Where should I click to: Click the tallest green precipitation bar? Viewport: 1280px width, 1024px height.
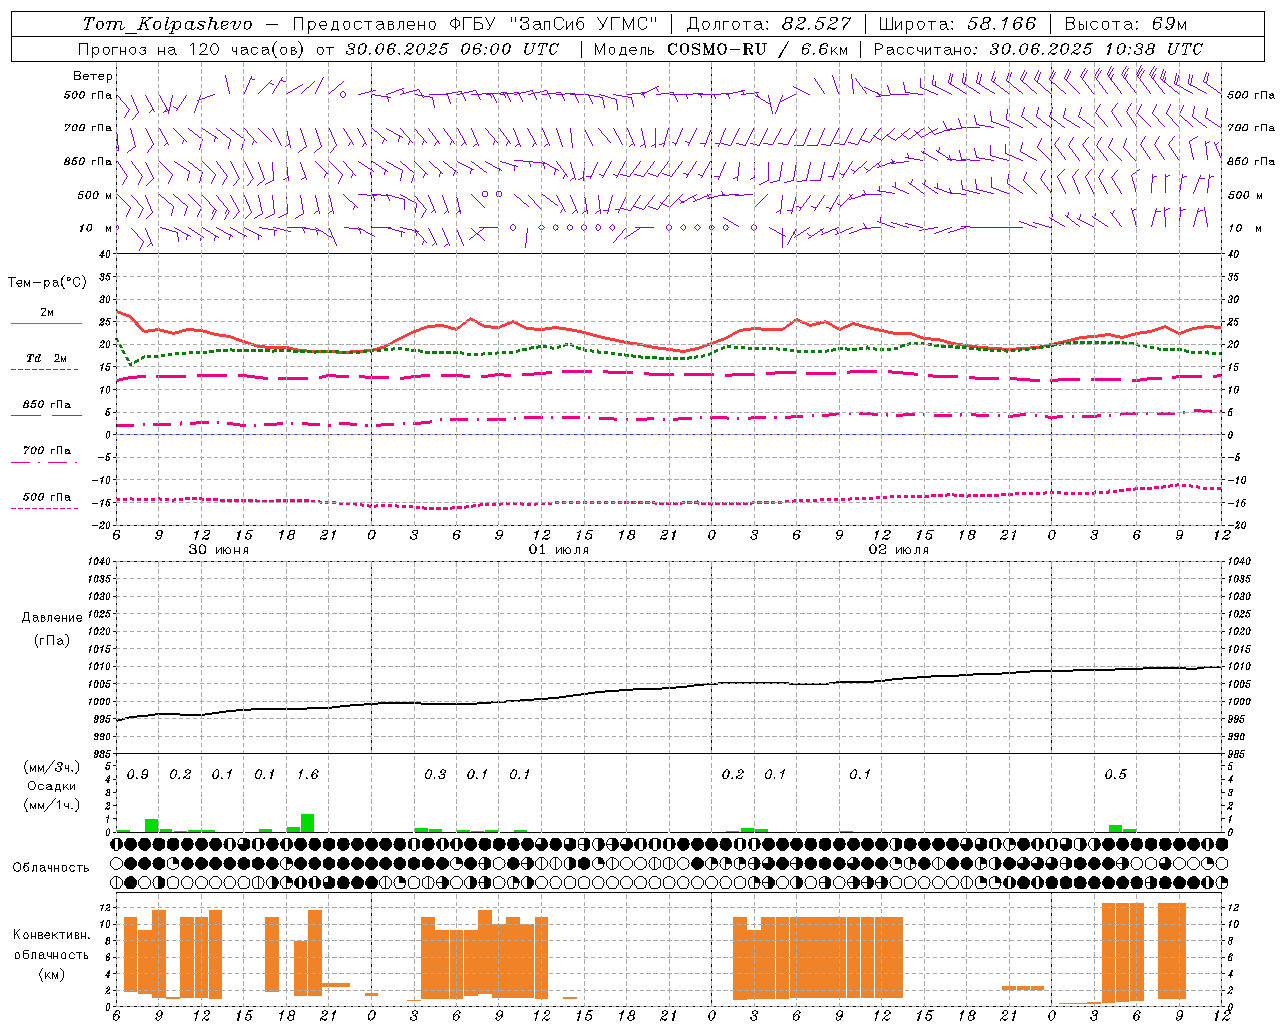[x=308, y=823]
